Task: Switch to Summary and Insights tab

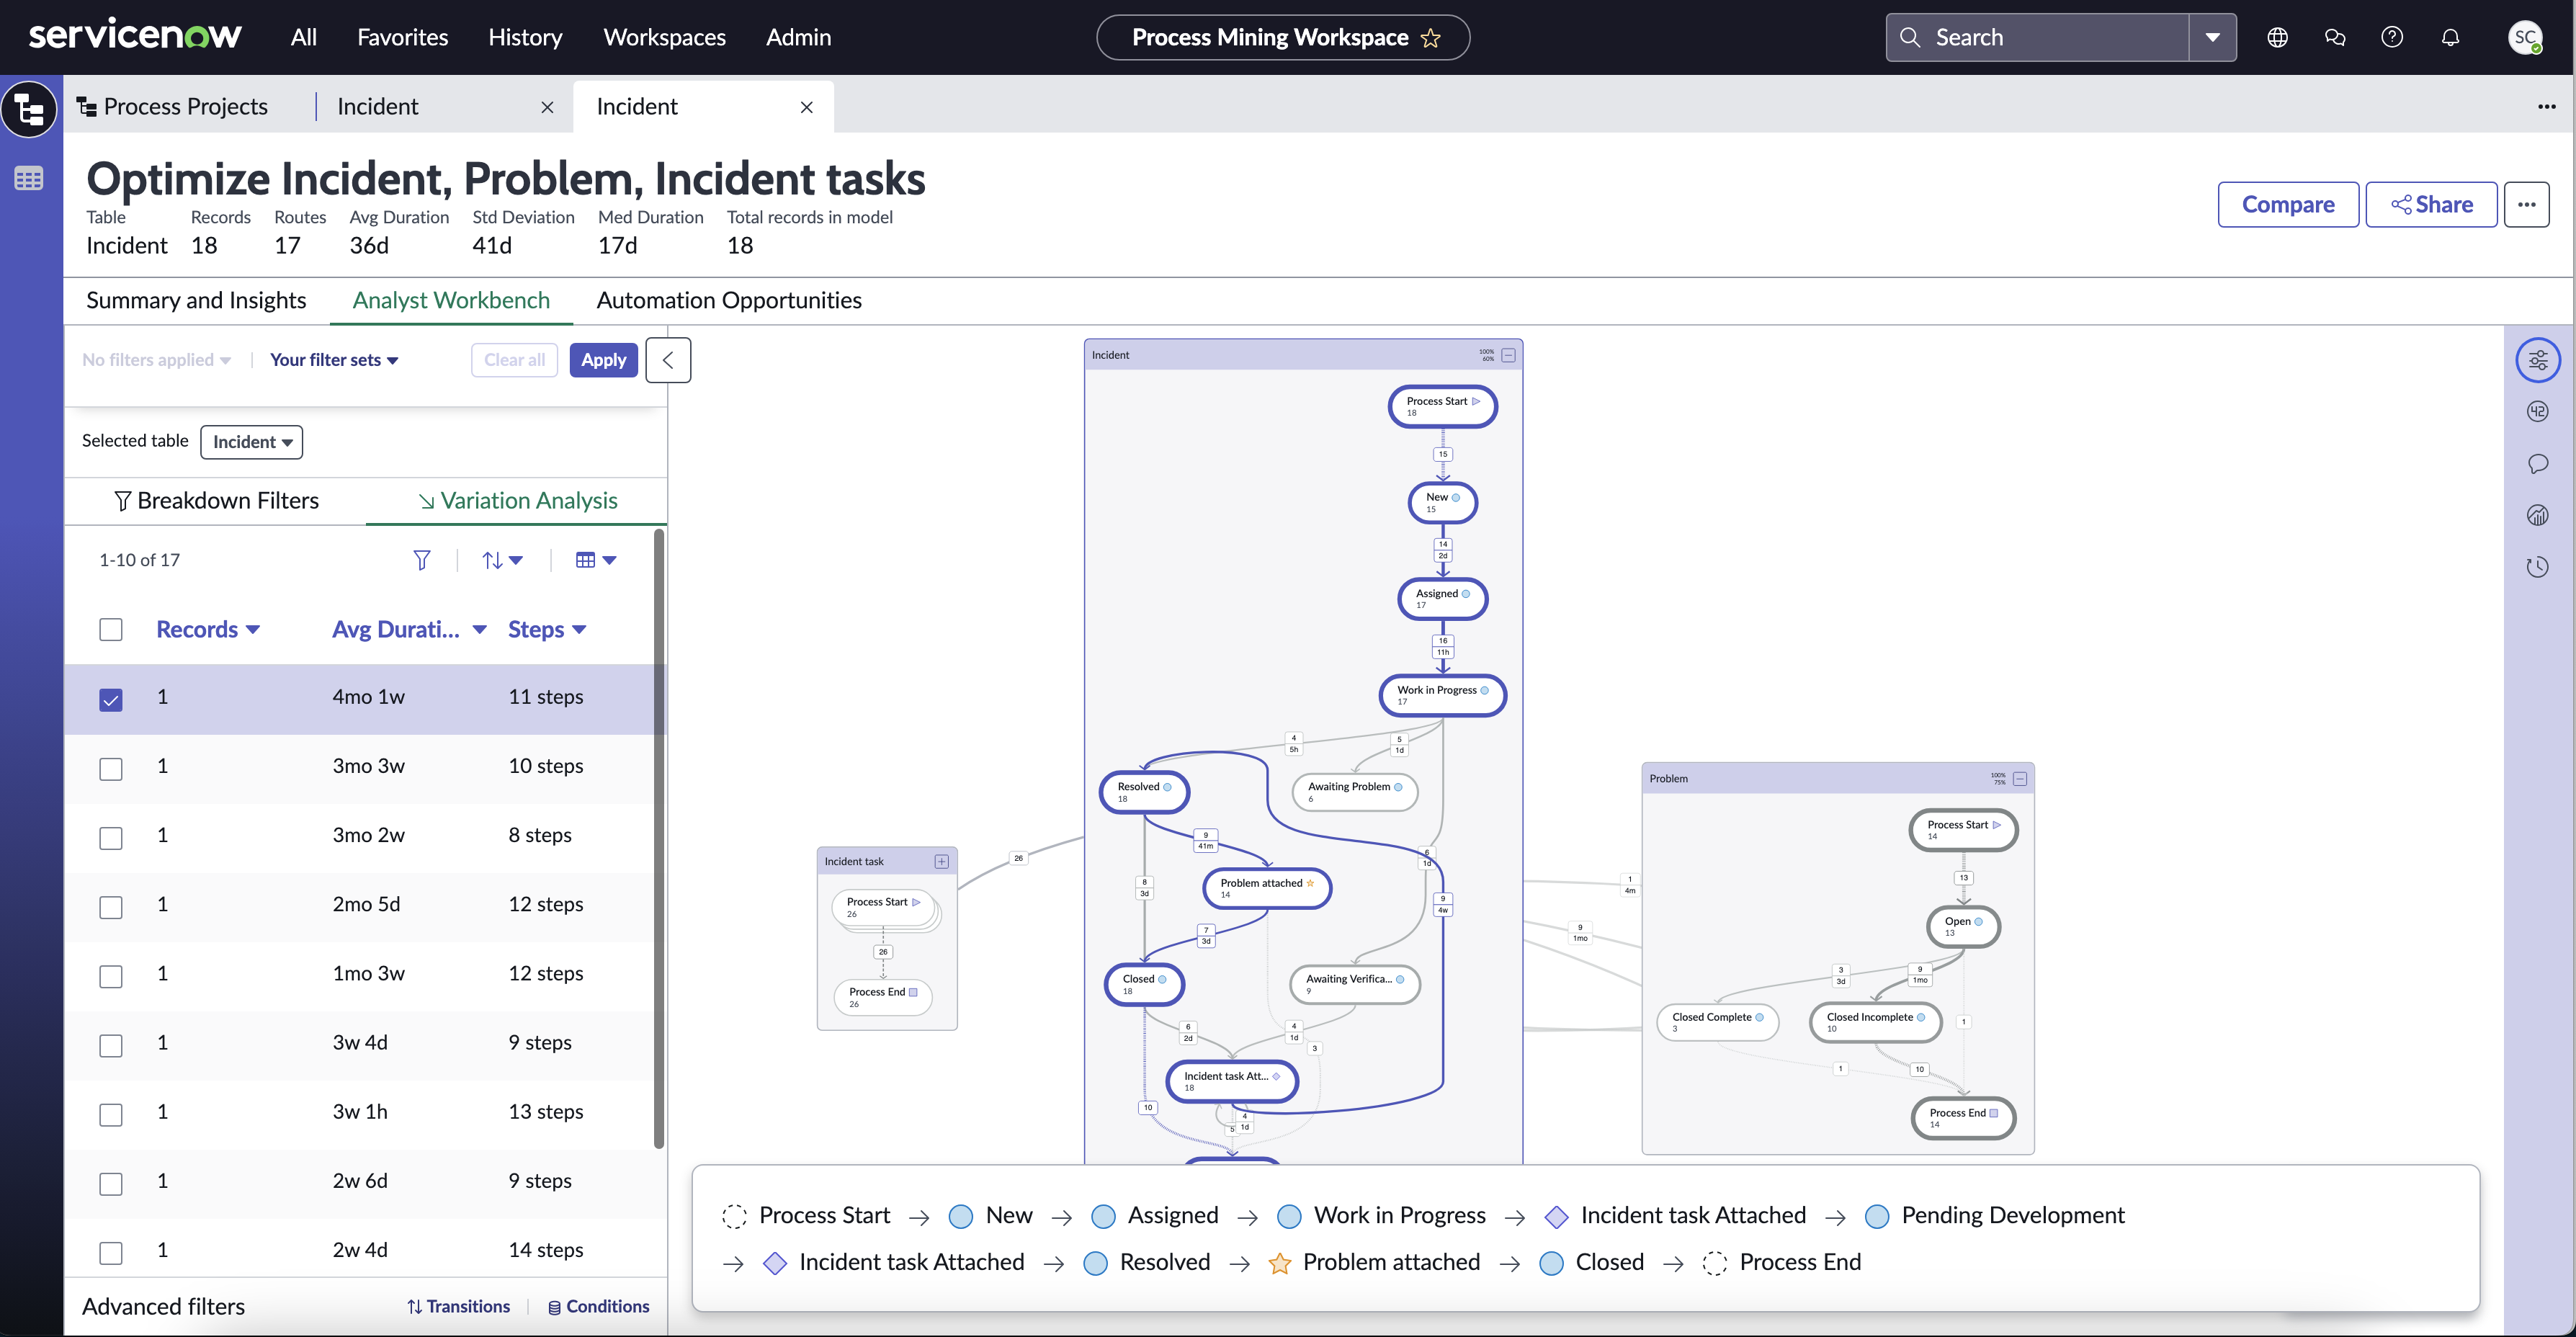Action: coord(196,300)
